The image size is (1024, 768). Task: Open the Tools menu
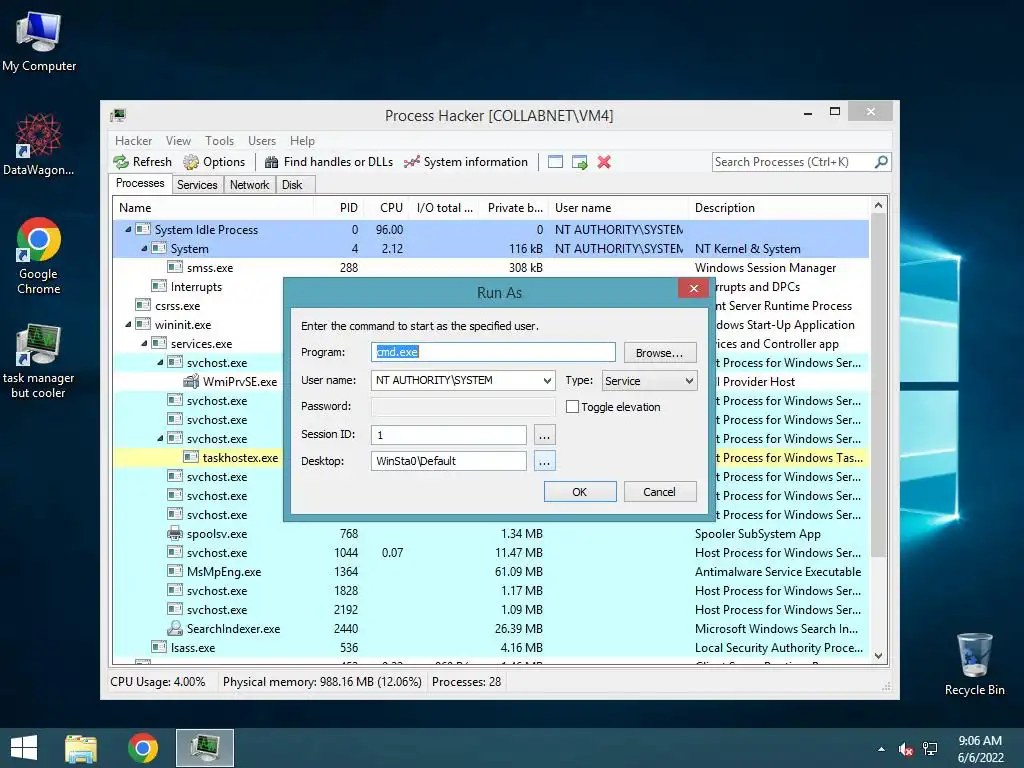(219, 140)
